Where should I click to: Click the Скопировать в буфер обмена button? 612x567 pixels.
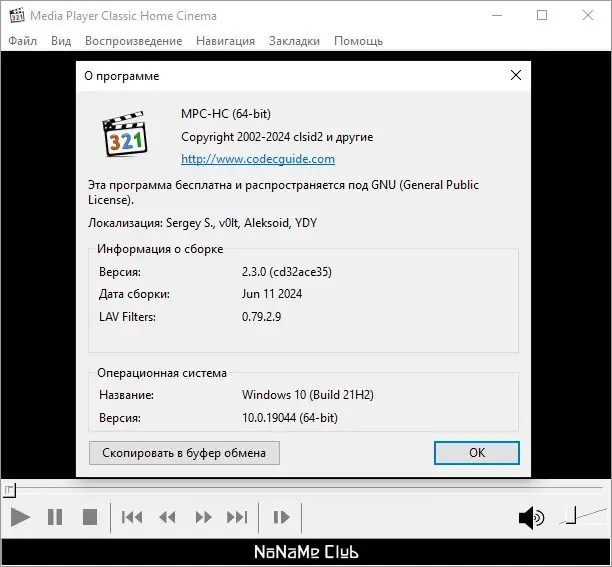[184, 453]
